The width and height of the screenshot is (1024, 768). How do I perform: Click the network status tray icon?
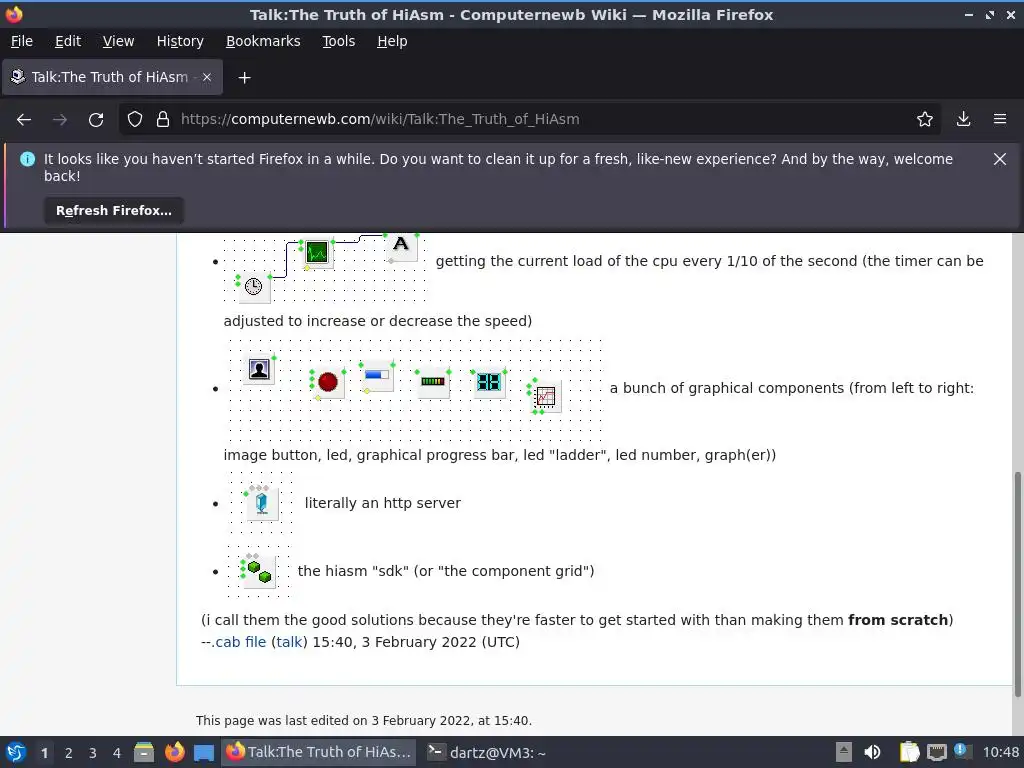(936, 752)
